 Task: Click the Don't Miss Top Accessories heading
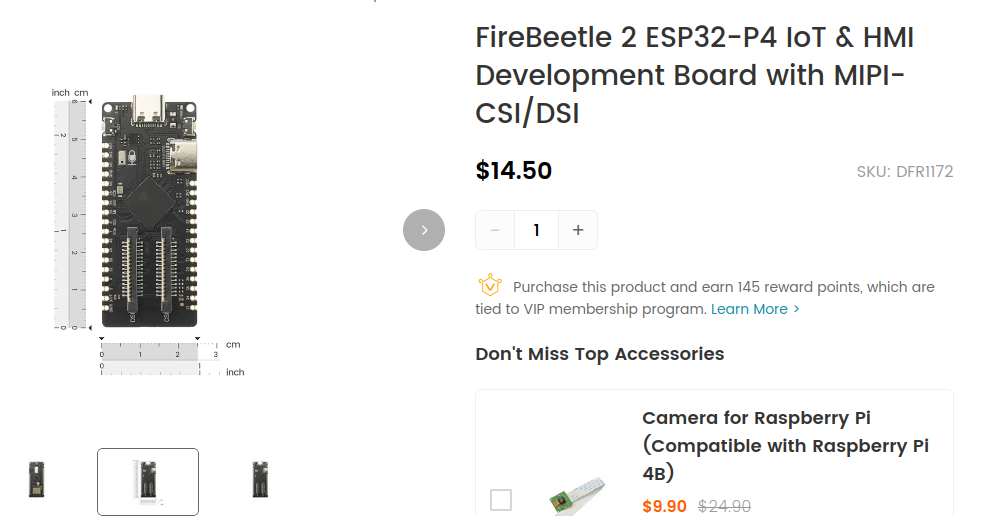(599, 354)
